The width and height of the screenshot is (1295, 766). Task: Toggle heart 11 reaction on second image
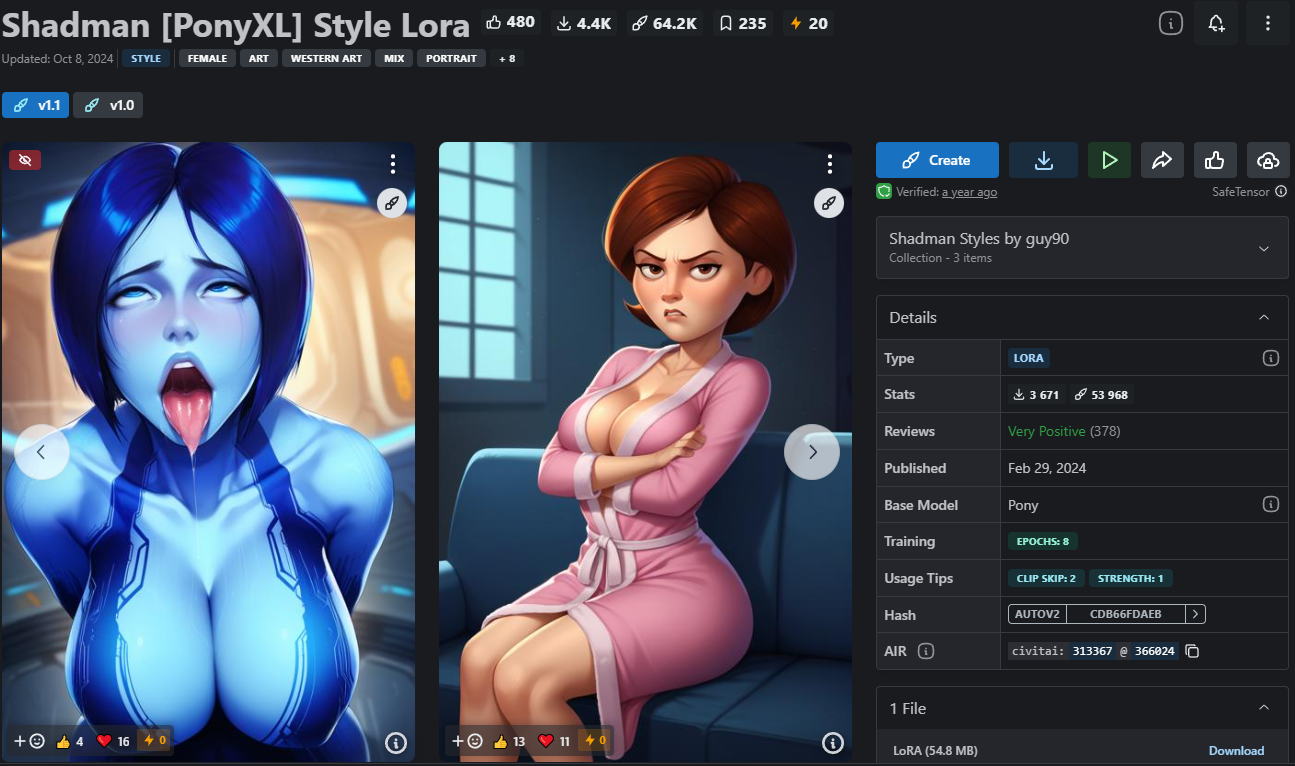554,741
